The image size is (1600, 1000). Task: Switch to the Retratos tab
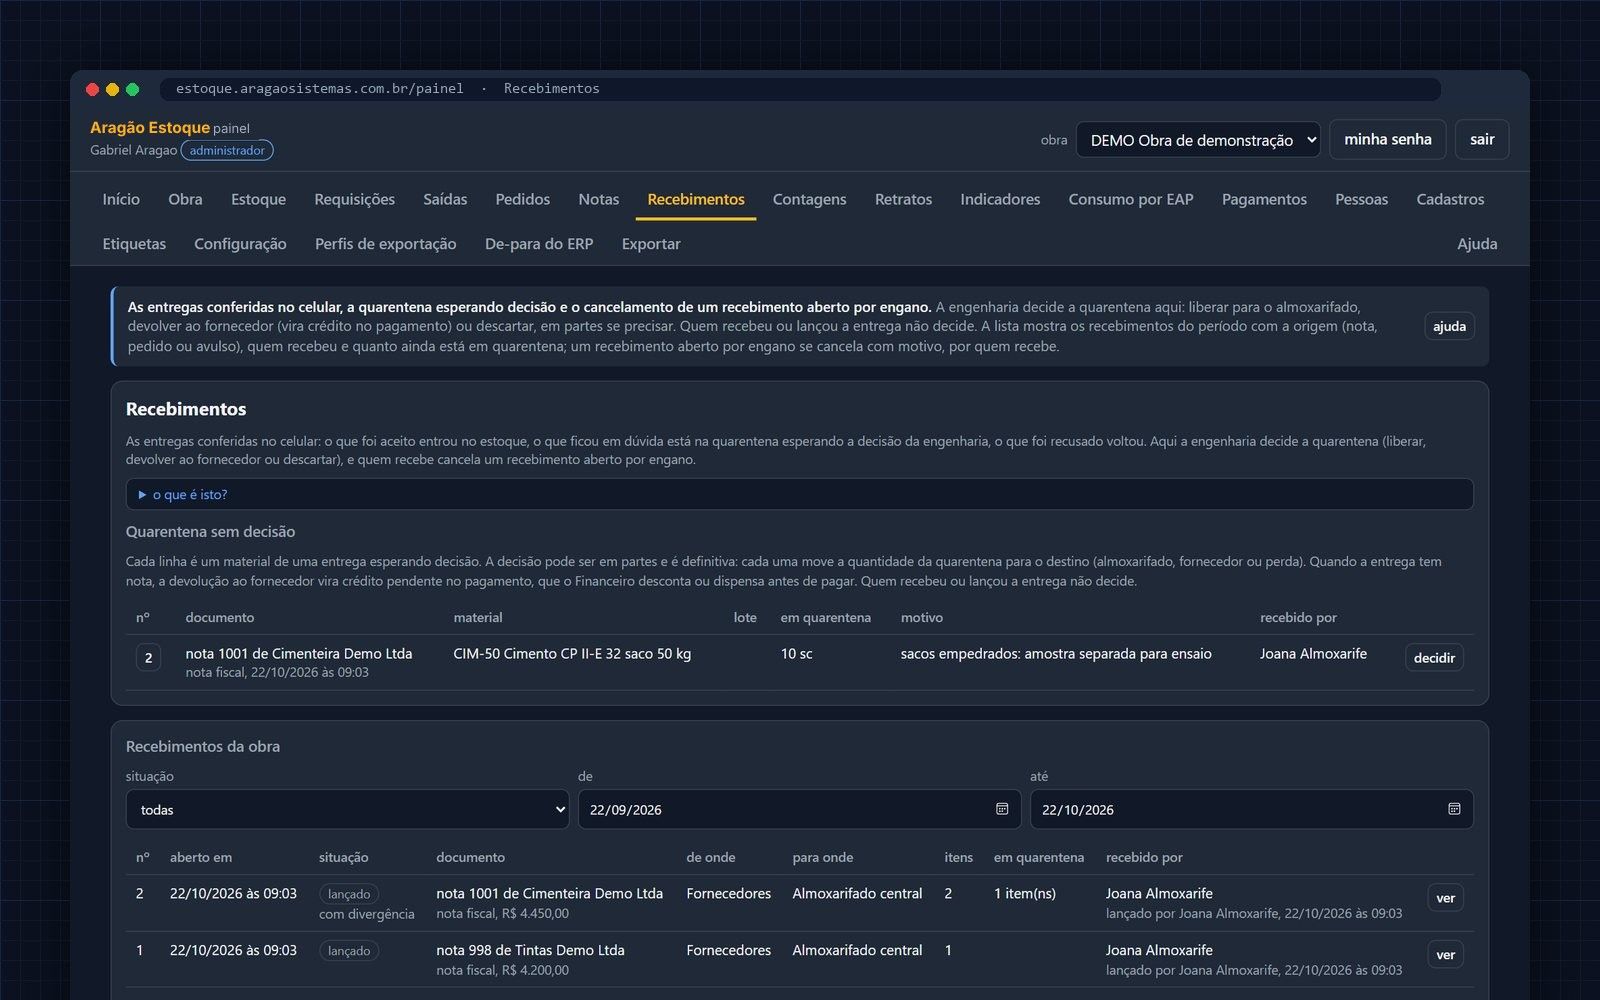click(903, 199)
